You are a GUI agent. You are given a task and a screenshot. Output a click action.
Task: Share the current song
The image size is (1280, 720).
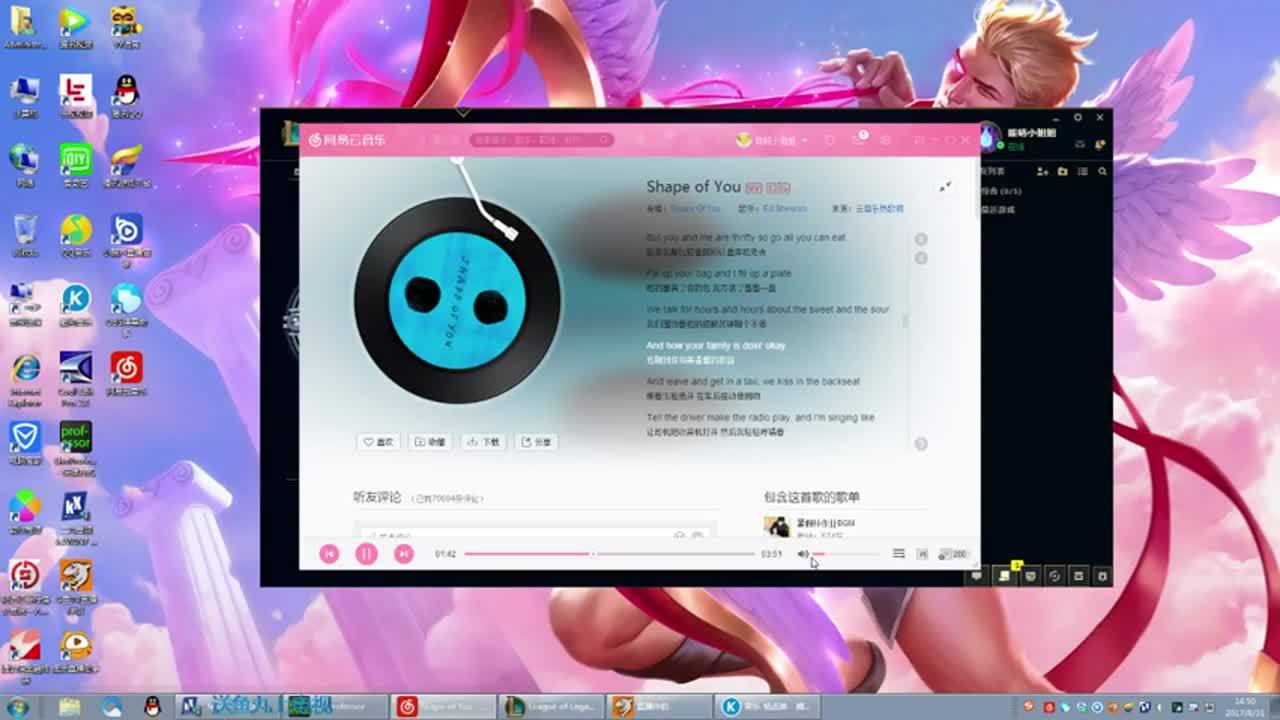[x=537, y=441]
